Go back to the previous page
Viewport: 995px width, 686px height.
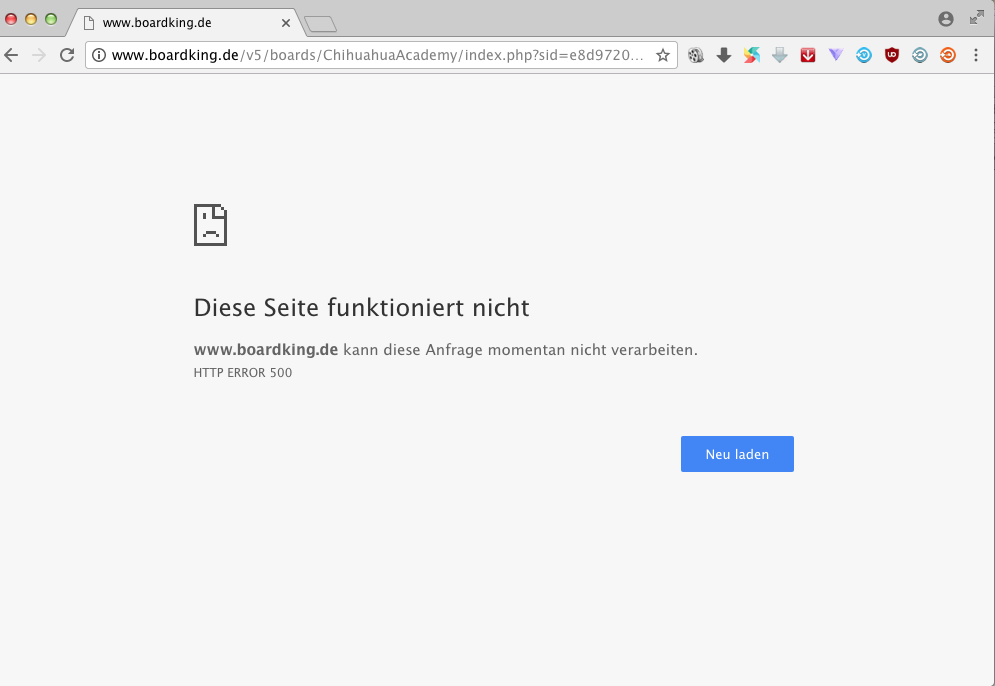tap(11, 55)
